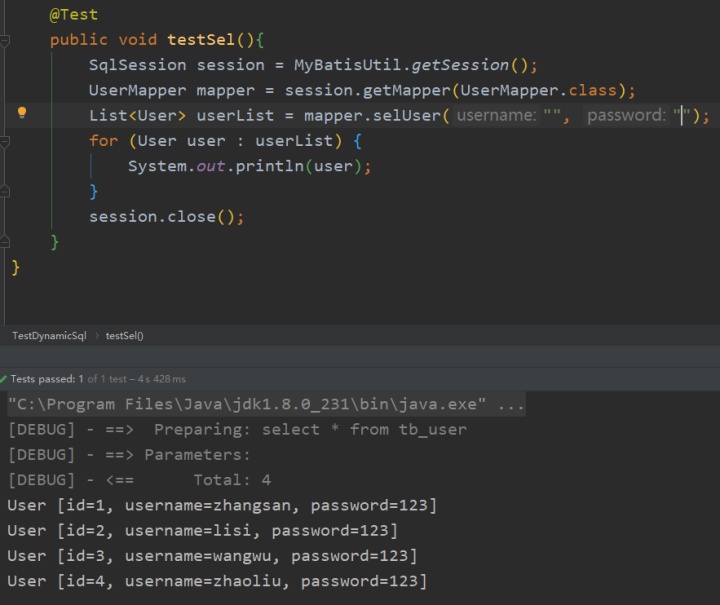720x605 pixels.
Task: Select testSel() in the breadcrumb bar
Action: pyautogui.click(x=124, y=336)
